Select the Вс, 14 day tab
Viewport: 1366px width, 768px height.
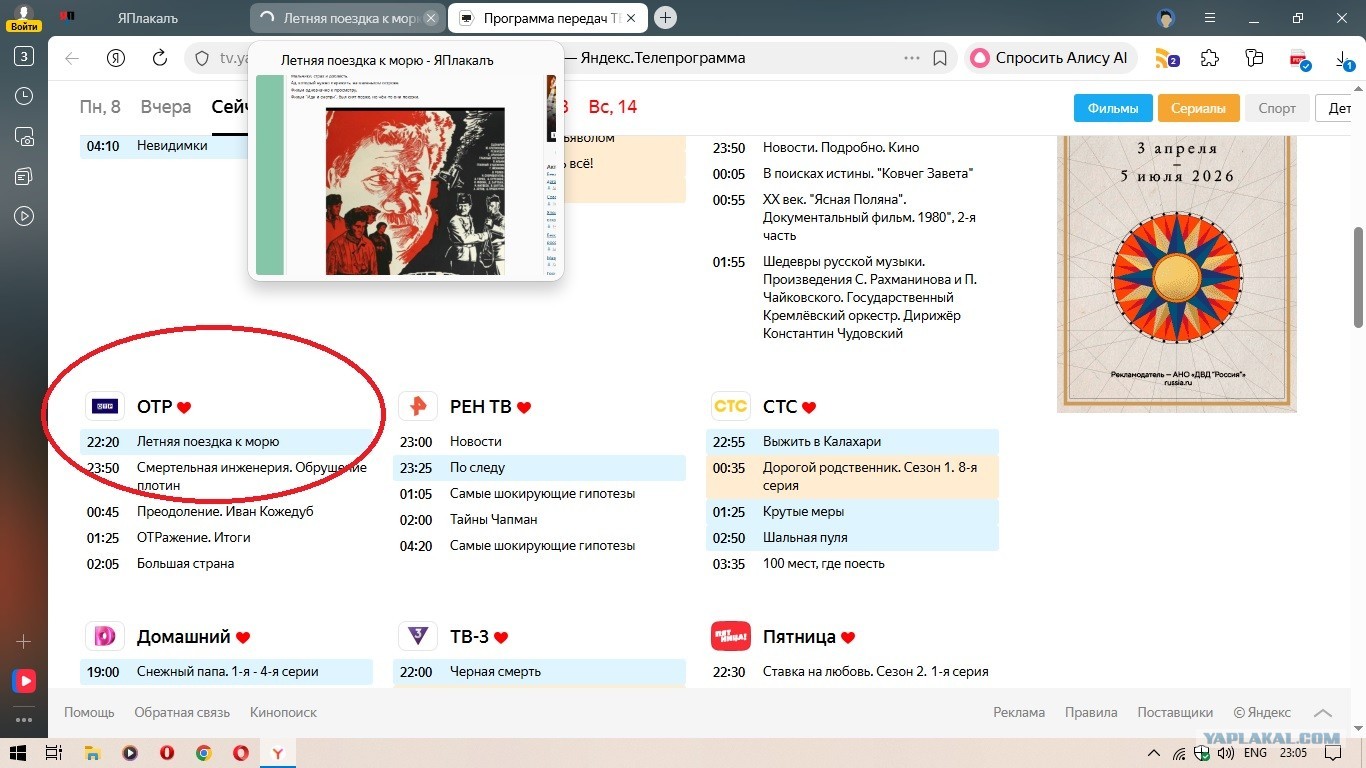tap(613, 107)
